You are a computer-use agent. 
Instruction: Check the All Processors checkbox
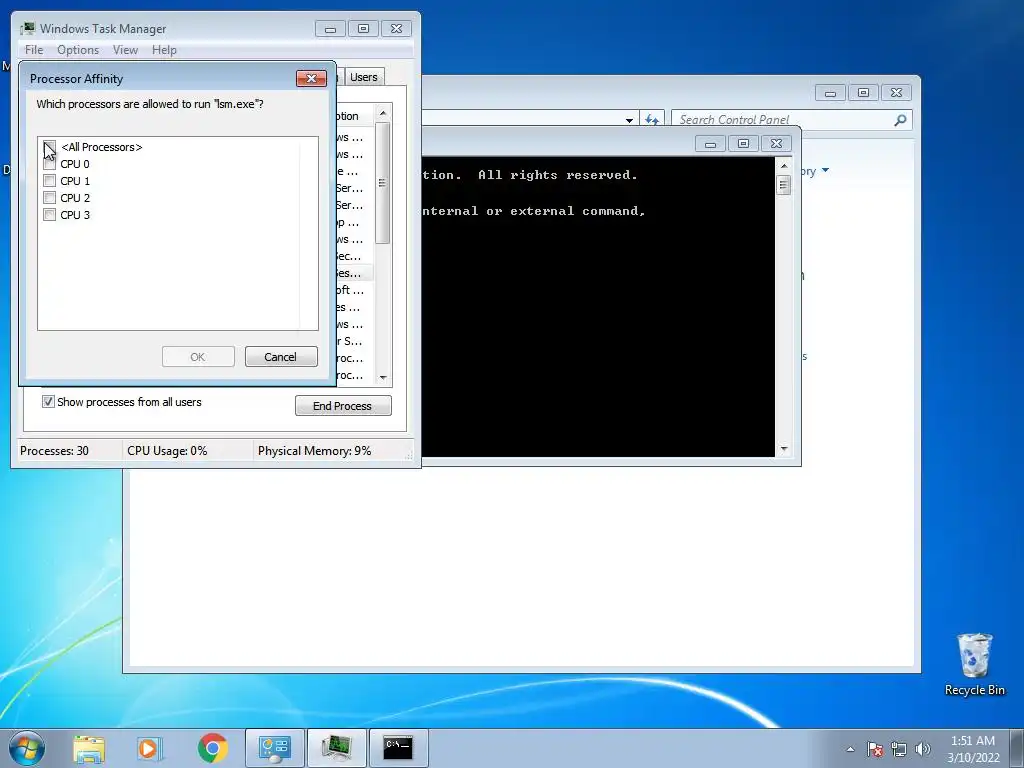coord(49,147)
